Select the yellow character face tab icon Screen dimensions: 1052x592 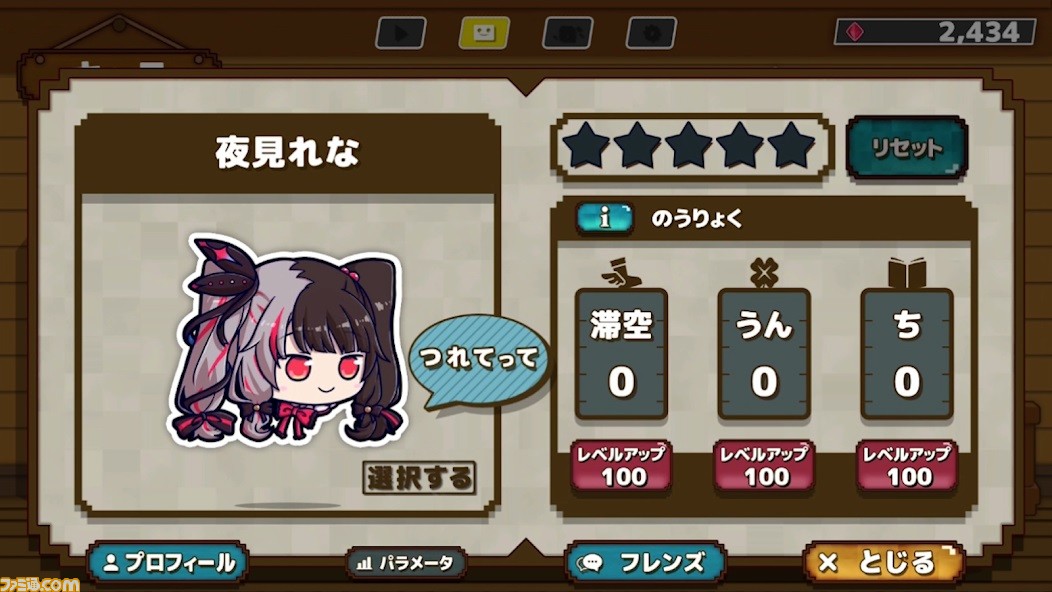[484, 33]
